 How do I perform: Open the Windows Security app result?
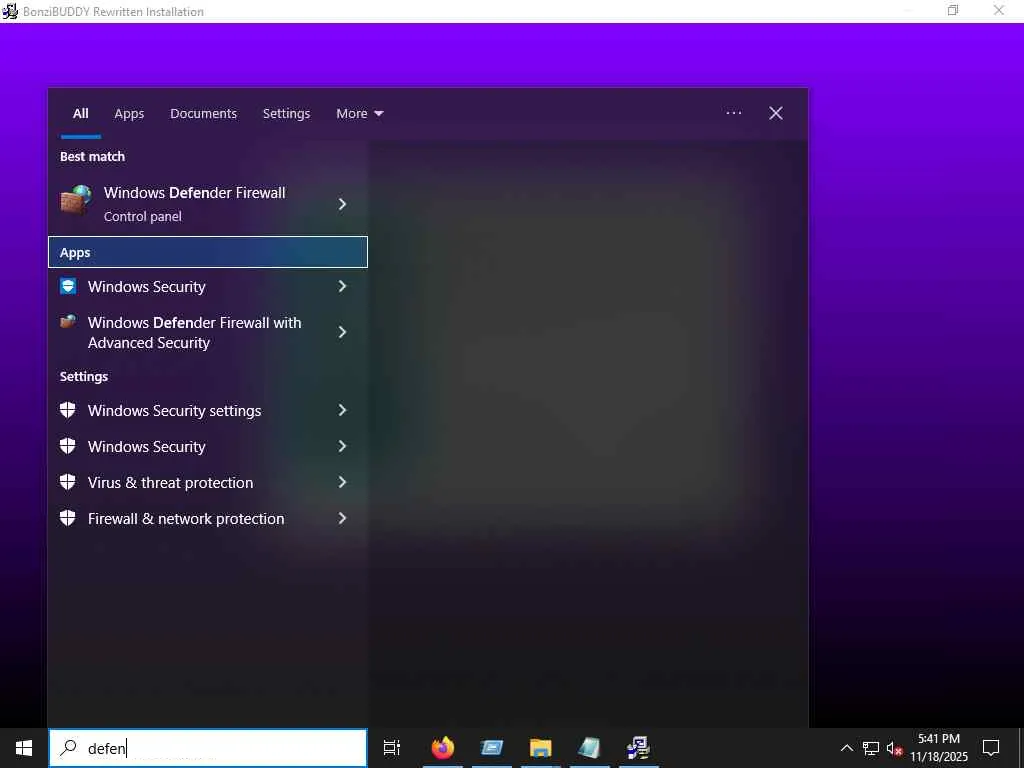pos(208,286)
